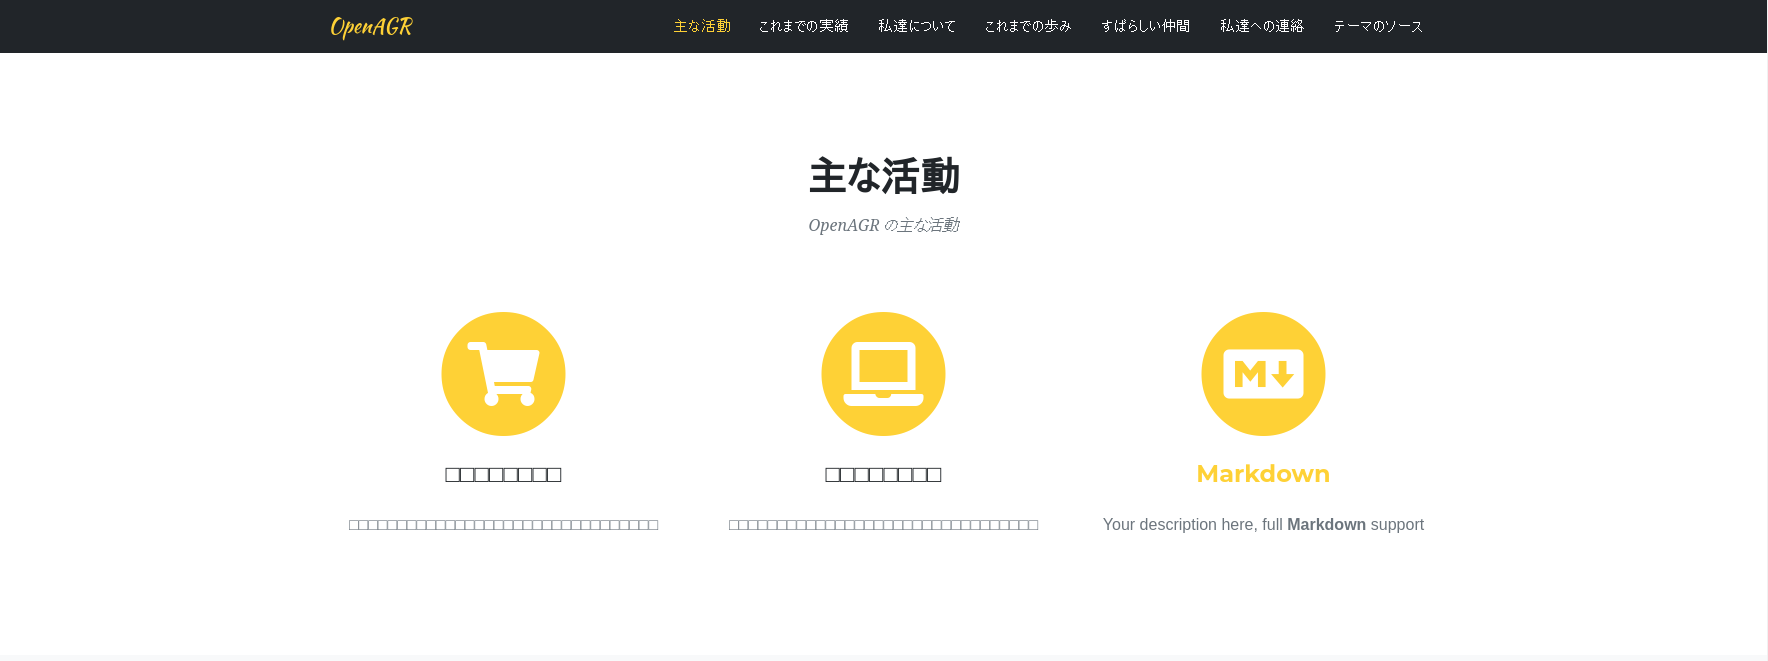The image size is (1768, 661).
Task: Click the description text below the cart title
Action: (503, 525)
